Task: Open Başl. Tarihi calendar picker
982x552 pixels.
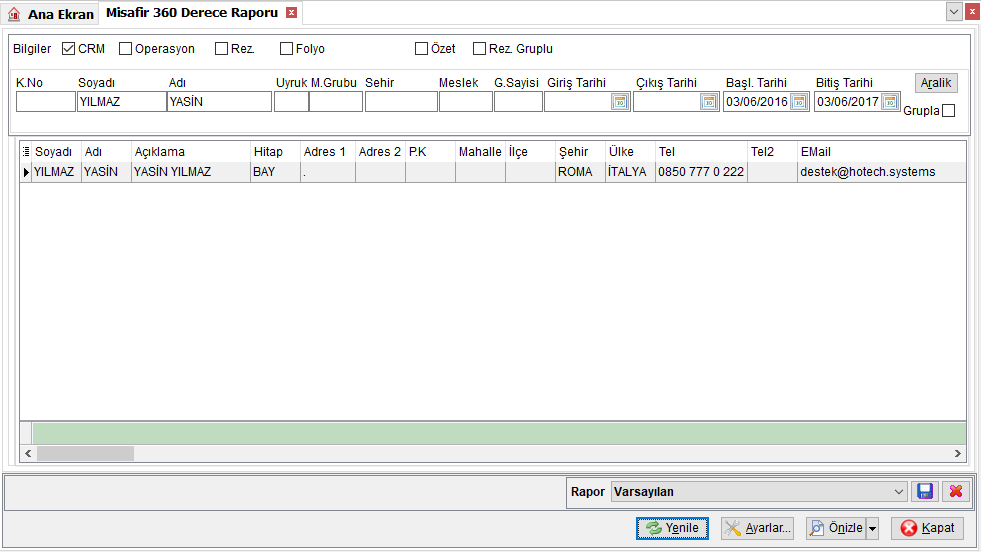Action: 799,102
